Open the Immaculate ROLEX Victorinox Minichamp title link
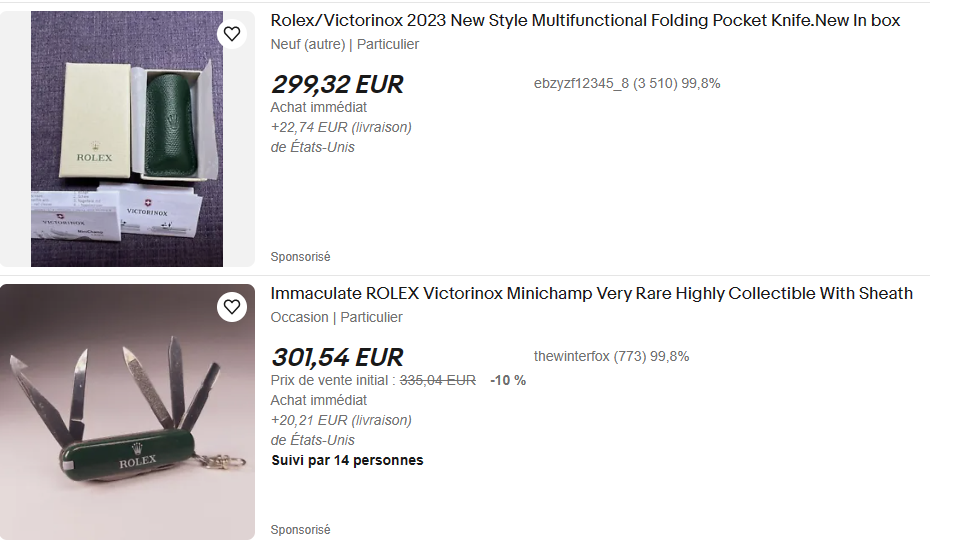This screenshot has height=546, width=975. (591, 294)
